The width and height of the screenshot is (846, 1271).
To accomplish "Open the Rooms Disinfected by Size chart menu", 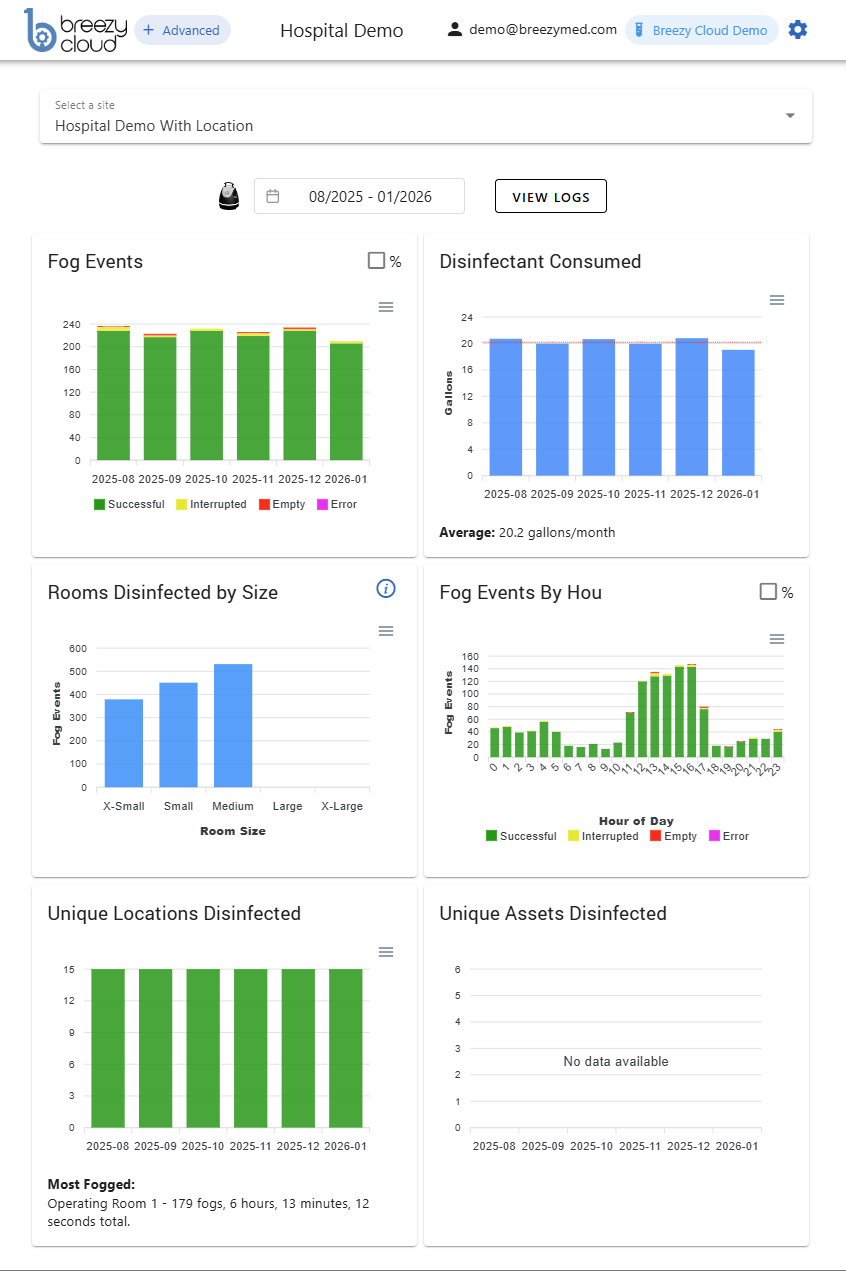I will point(386,630).
